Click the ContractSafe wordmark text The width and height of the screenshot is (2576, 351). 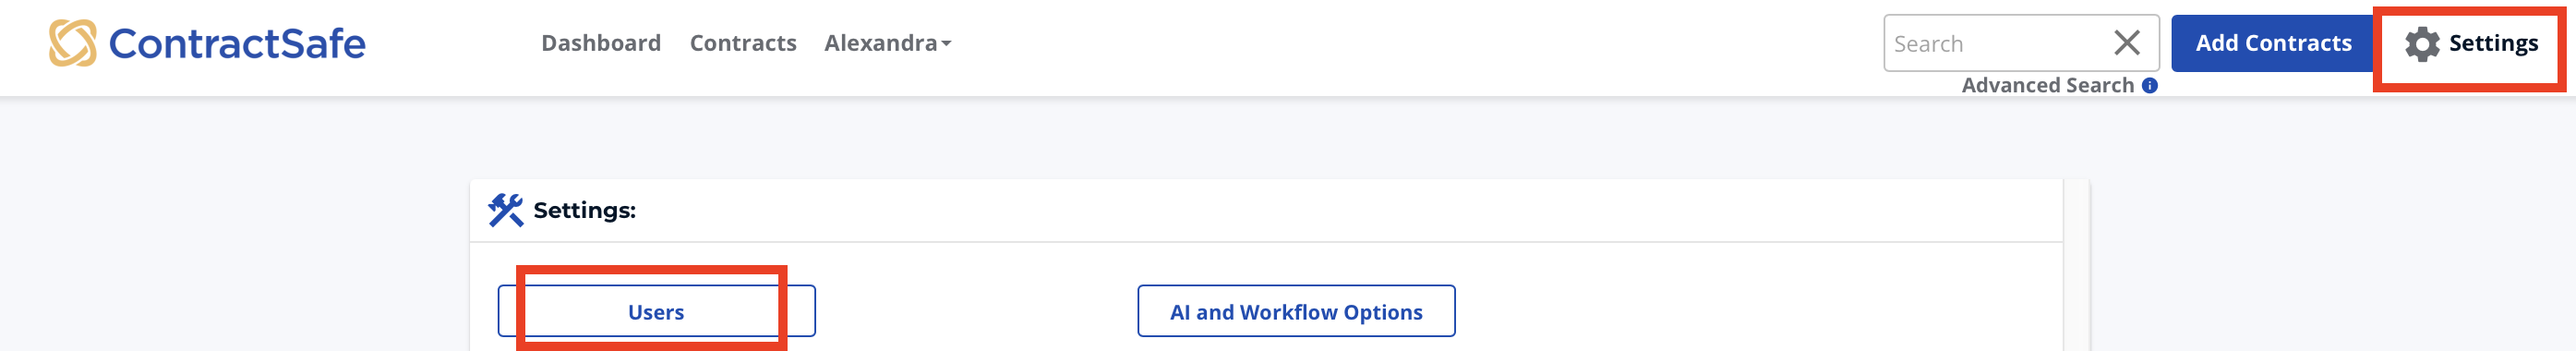[x=237, y=44]
